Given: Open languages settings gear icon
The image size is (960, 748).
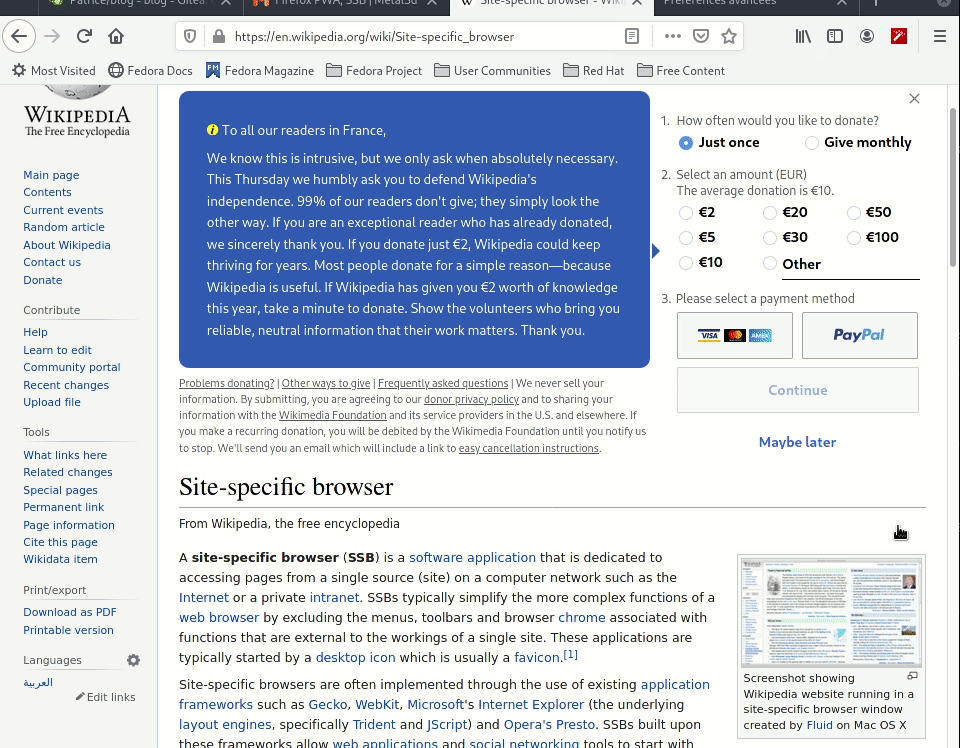Looking at the screenshot, I should [x=133, y=660].
